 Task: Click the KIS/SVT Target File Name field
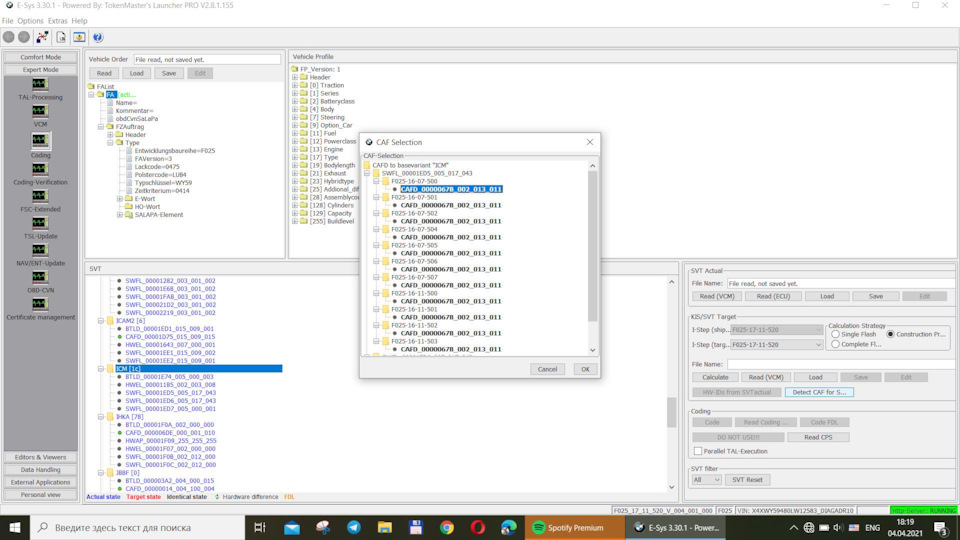[842, 364]
